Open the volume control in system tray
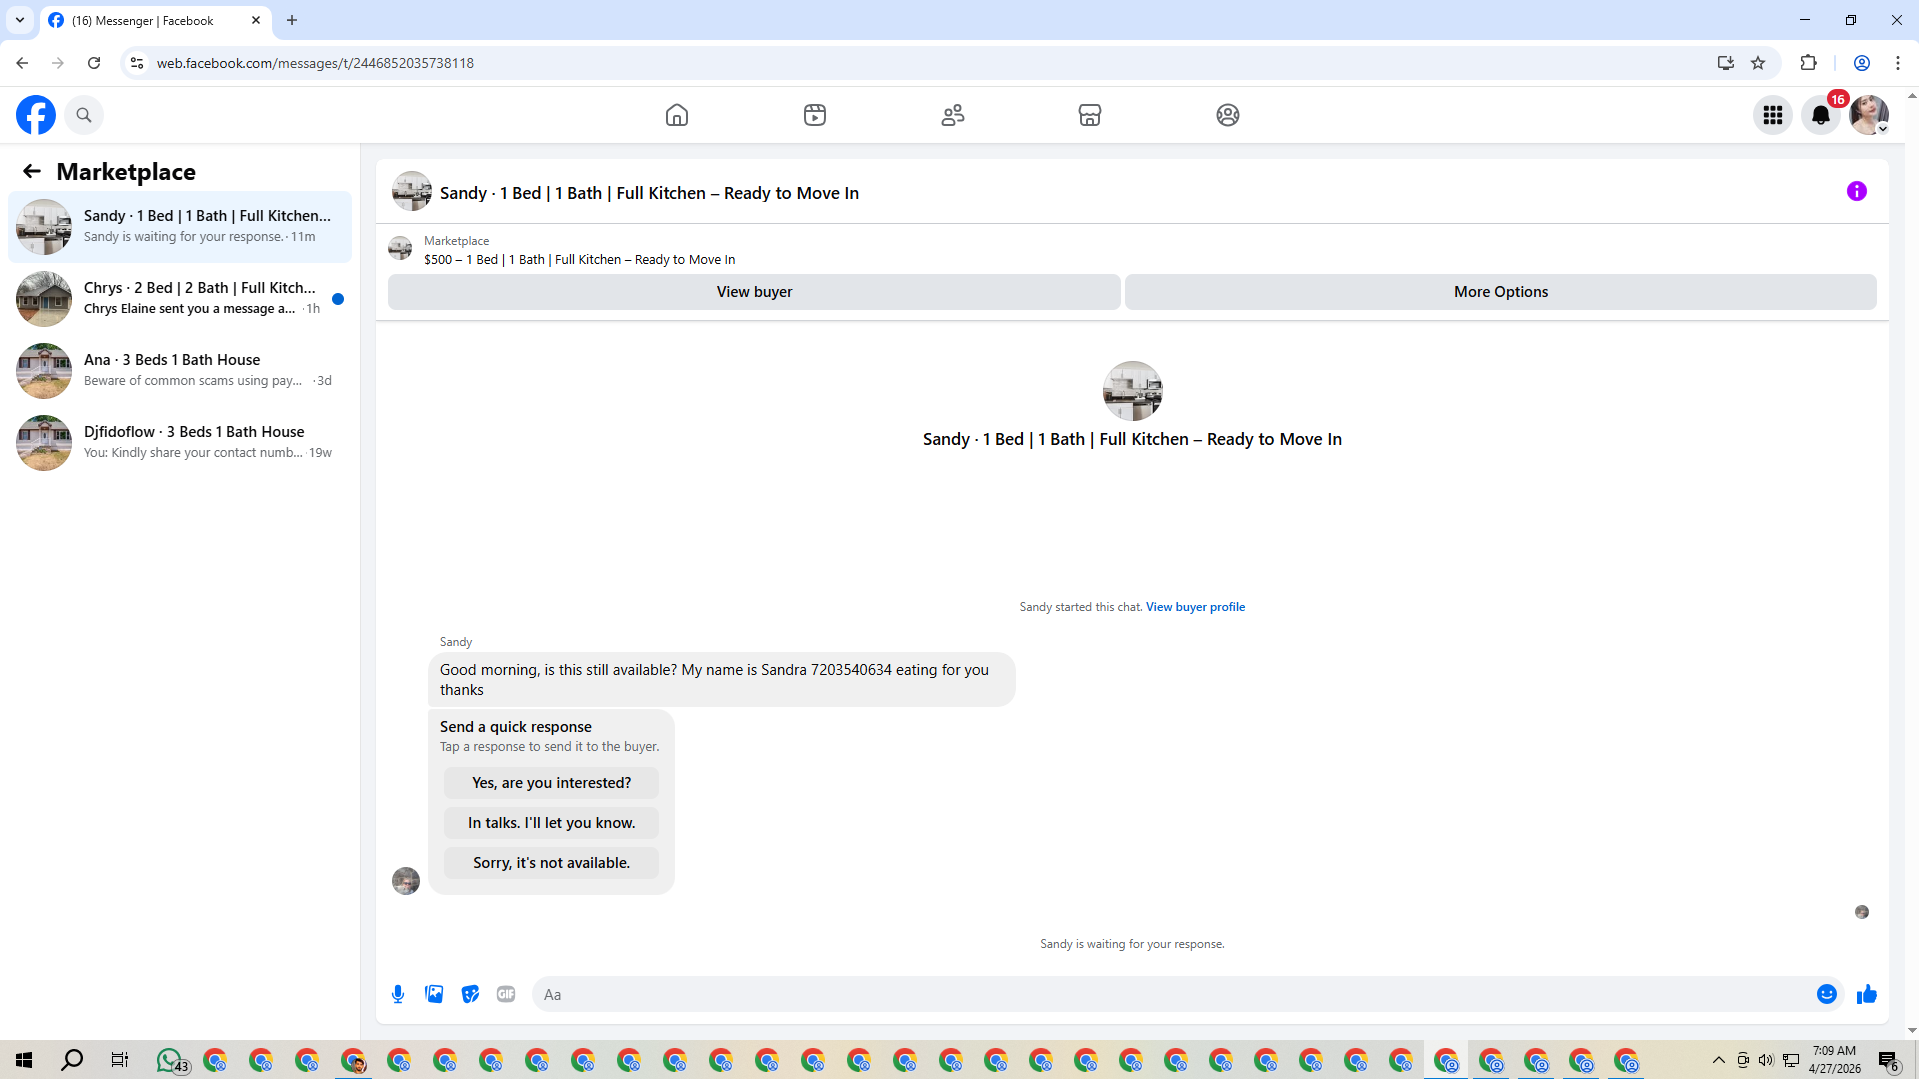This screenshot has height=1079, width=1919. [1766, 1060]
